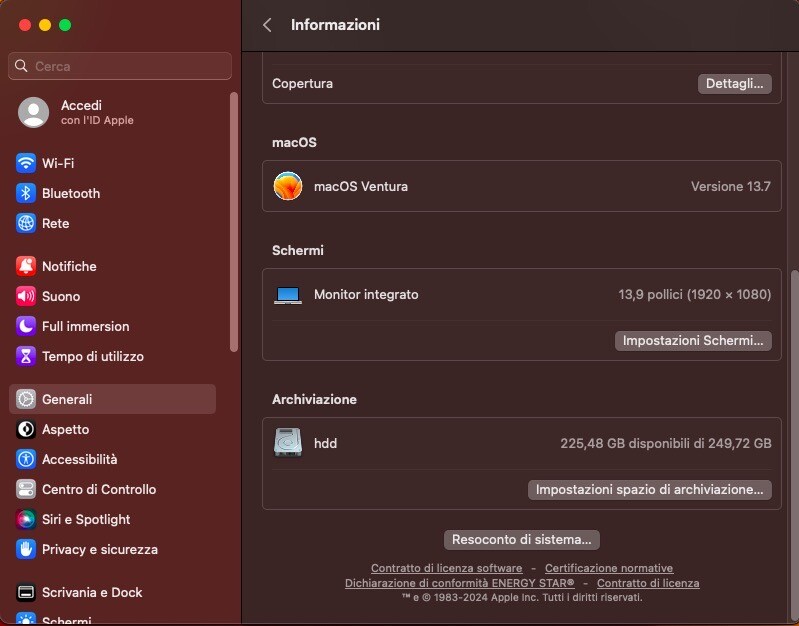Click the hdd disk drive icon
This screenshot has height=626, width=799.
tap(288, 442)
